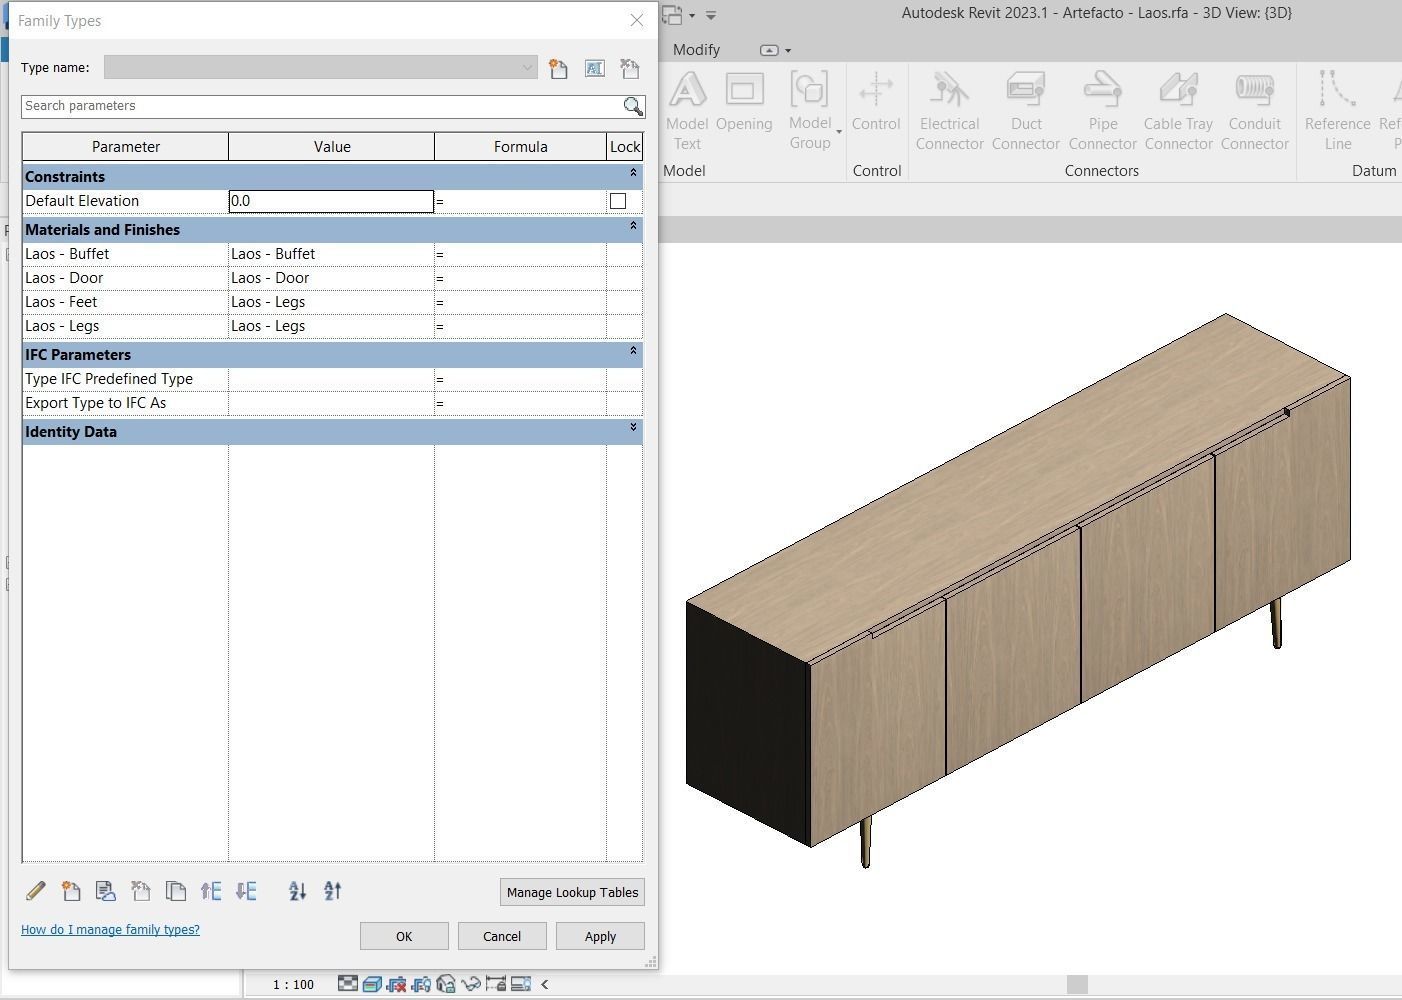Click the Visual Style box icon

(372, 984)
